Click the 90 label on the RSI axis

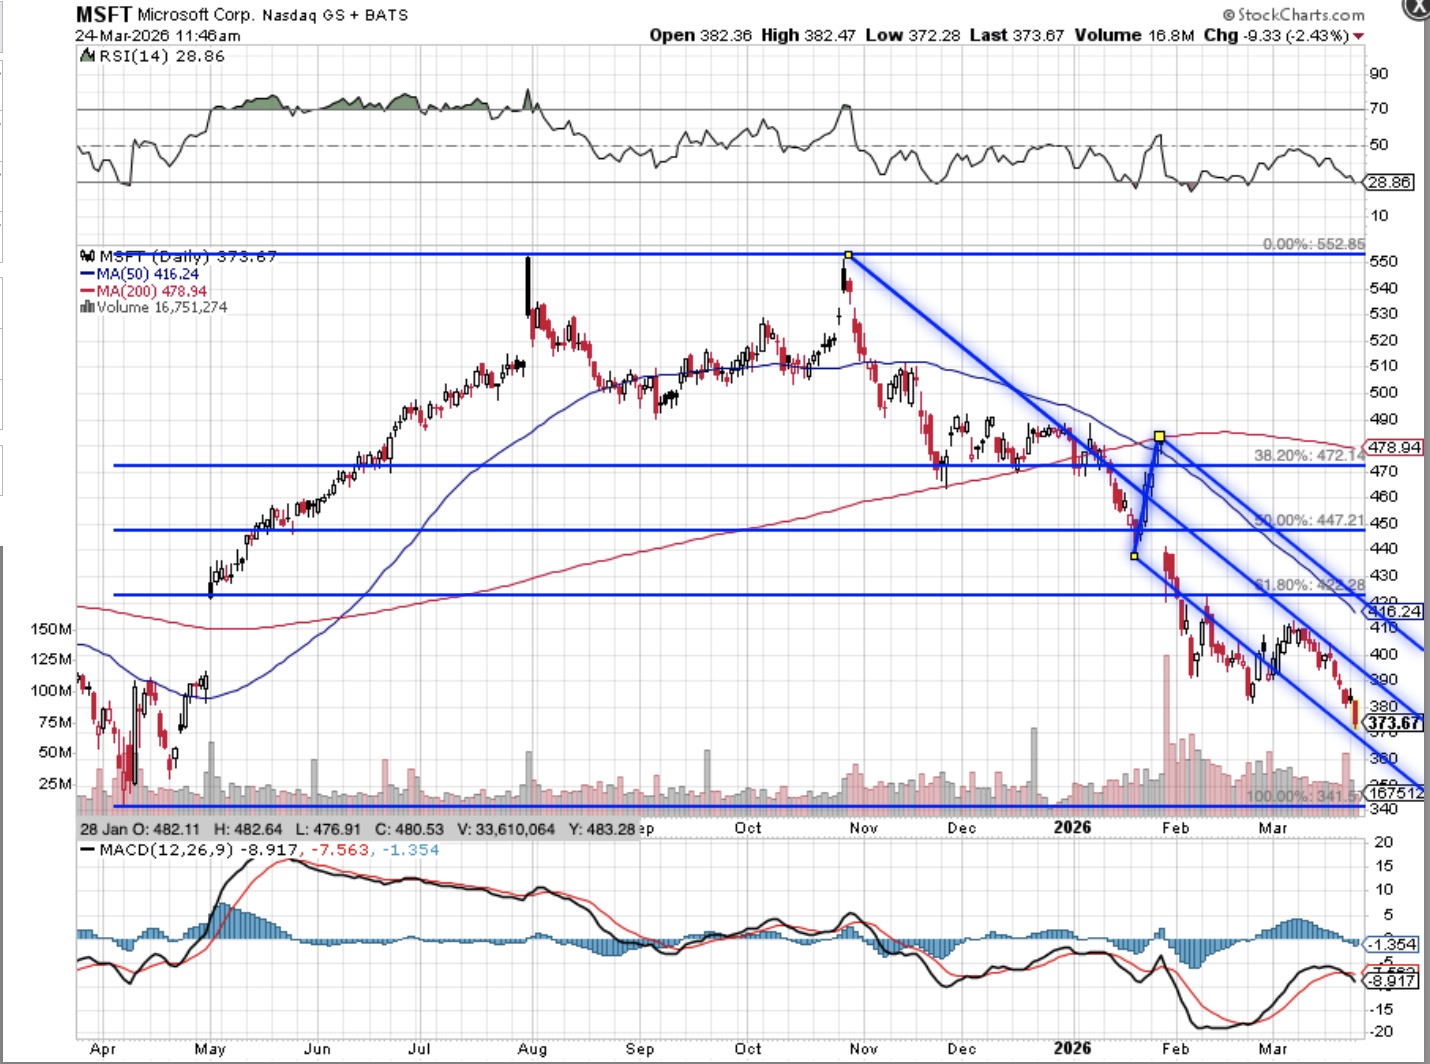pyautogui.click(x=1379, y=73)
